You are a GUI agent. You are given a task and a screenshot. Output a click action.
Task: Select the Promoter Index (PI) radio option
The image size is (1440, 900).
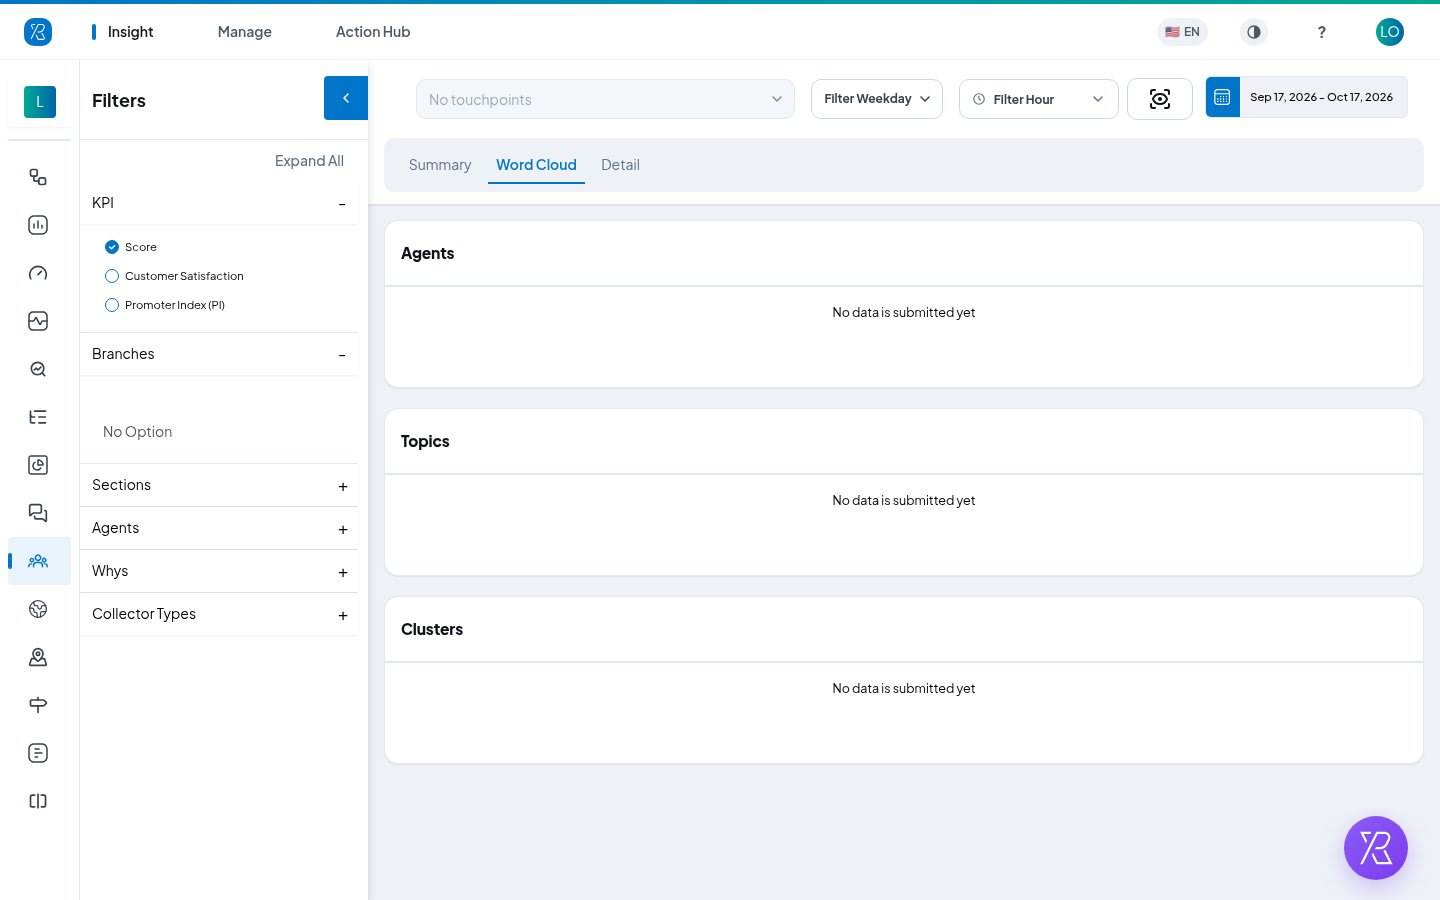pyautogui.click(x=112, y=305)
